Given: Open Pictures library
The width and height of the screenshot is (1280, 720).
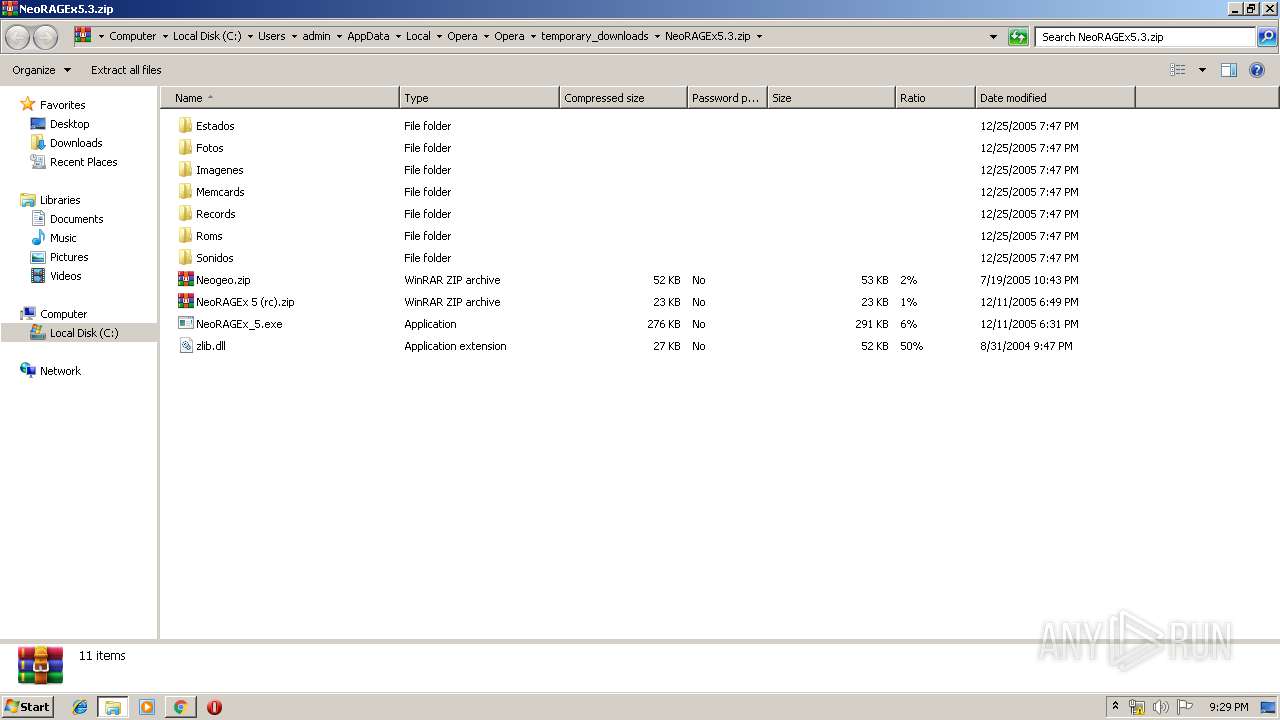Looking at the screenshot, I should click(69, 257).
